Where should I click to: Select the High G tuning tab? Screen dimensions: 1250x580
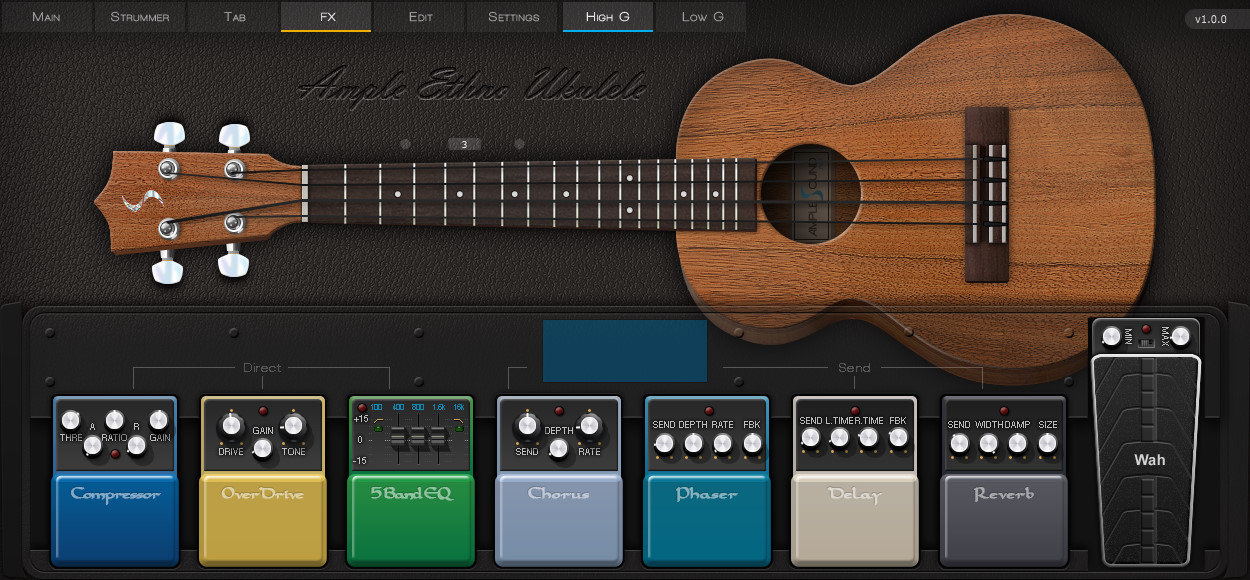coord(608,17)
